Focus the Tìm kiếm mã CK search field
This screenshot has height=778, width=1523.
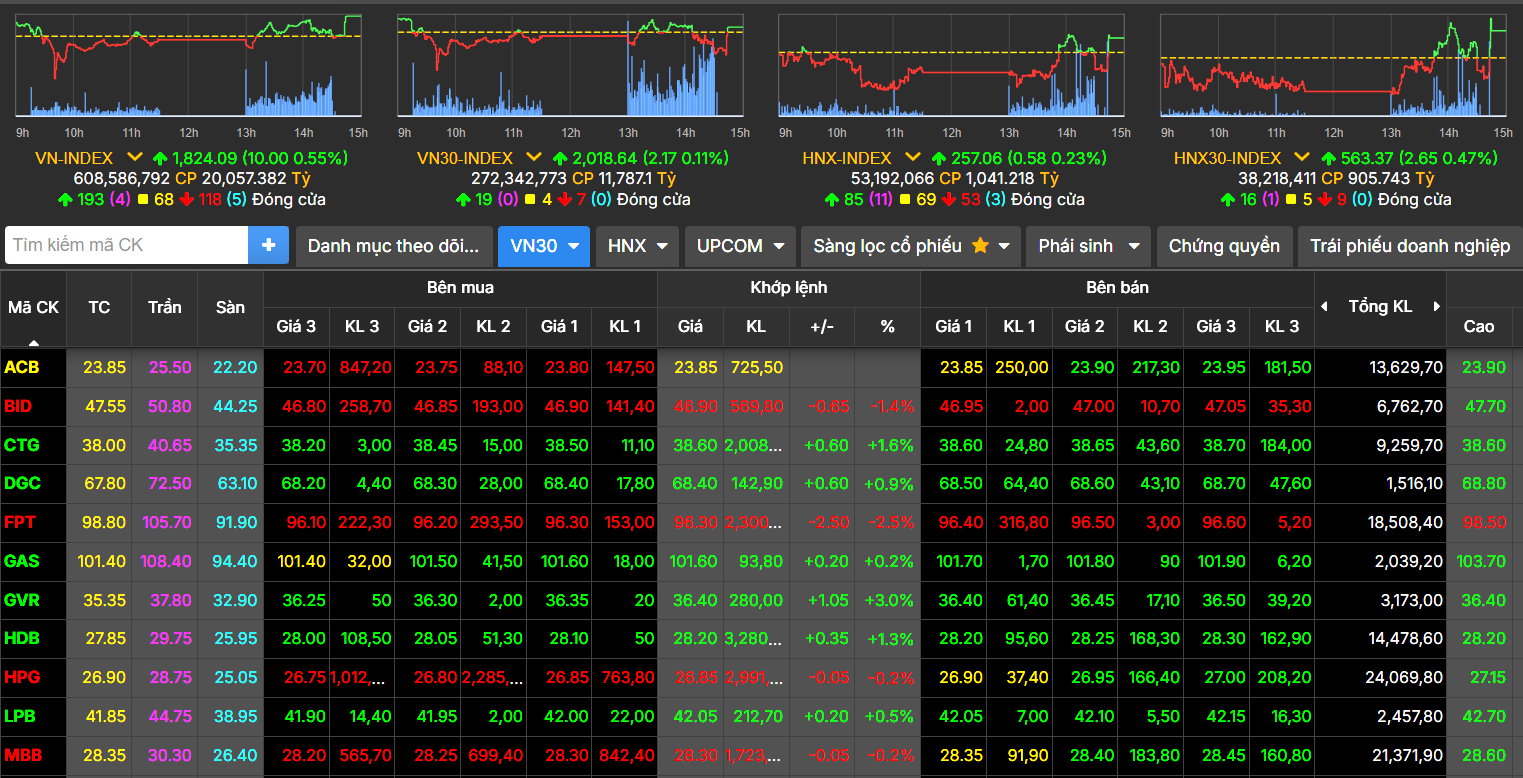pos(127,245)
